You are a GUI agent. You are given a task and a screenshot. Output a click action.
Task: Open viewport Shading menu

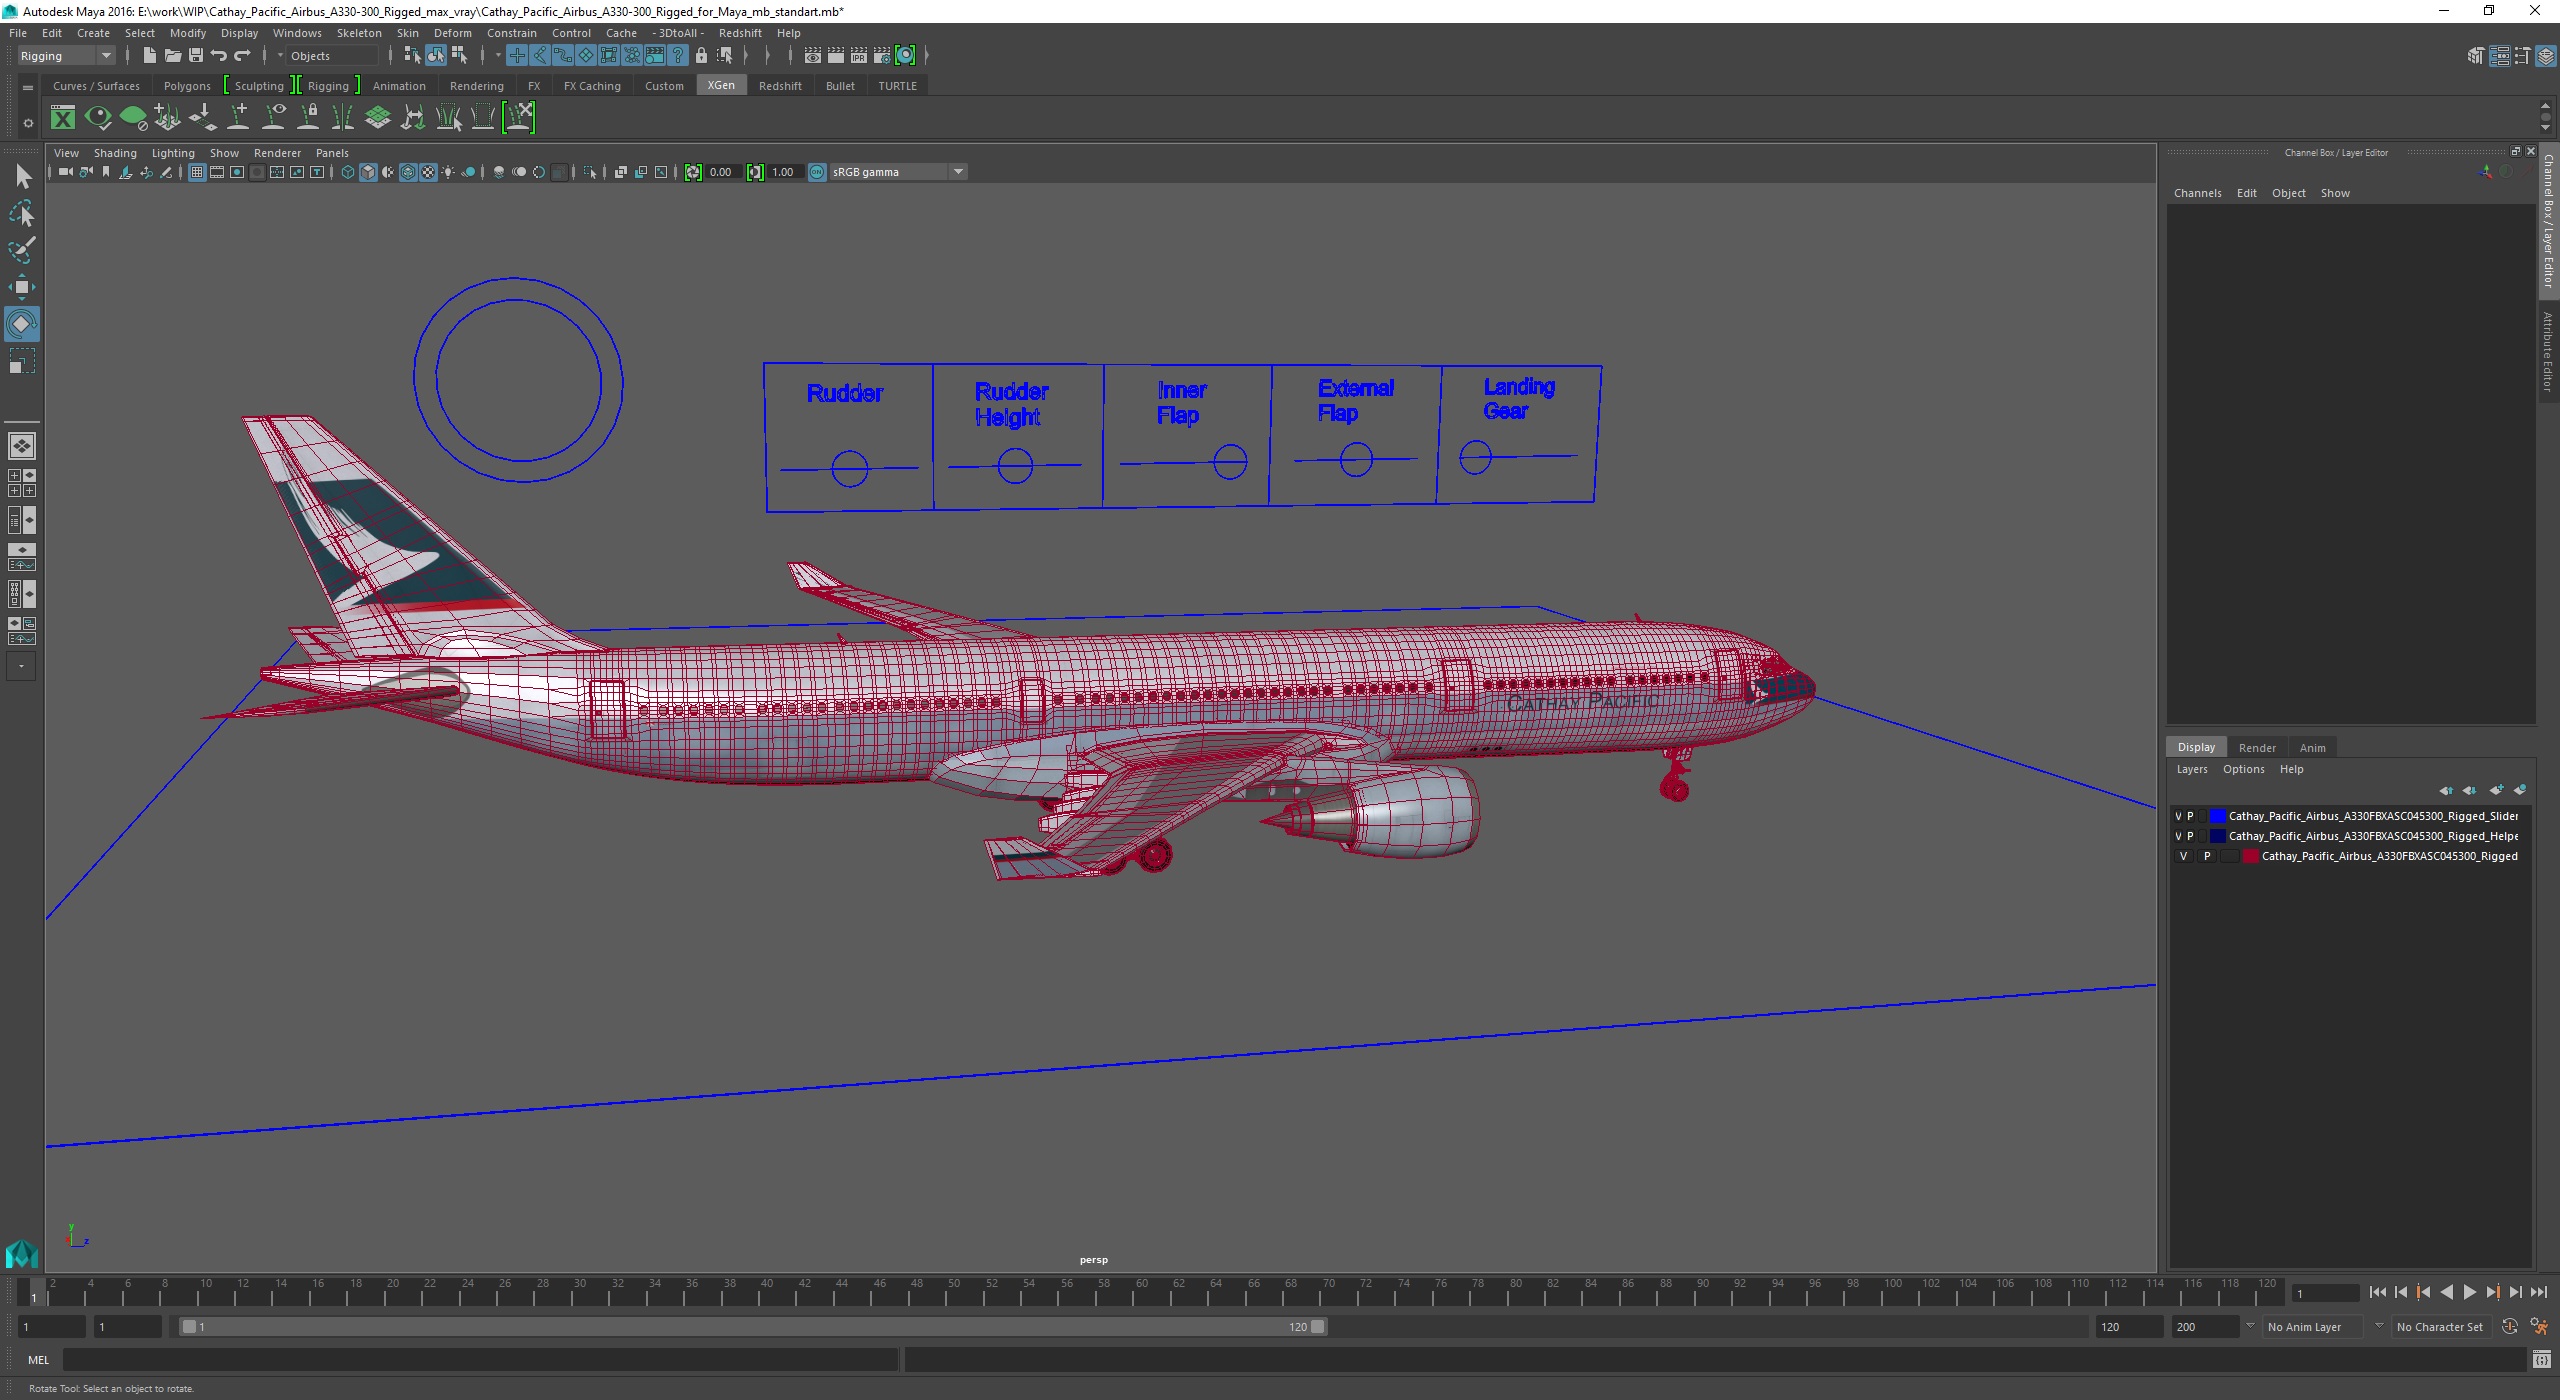point(115,153)
